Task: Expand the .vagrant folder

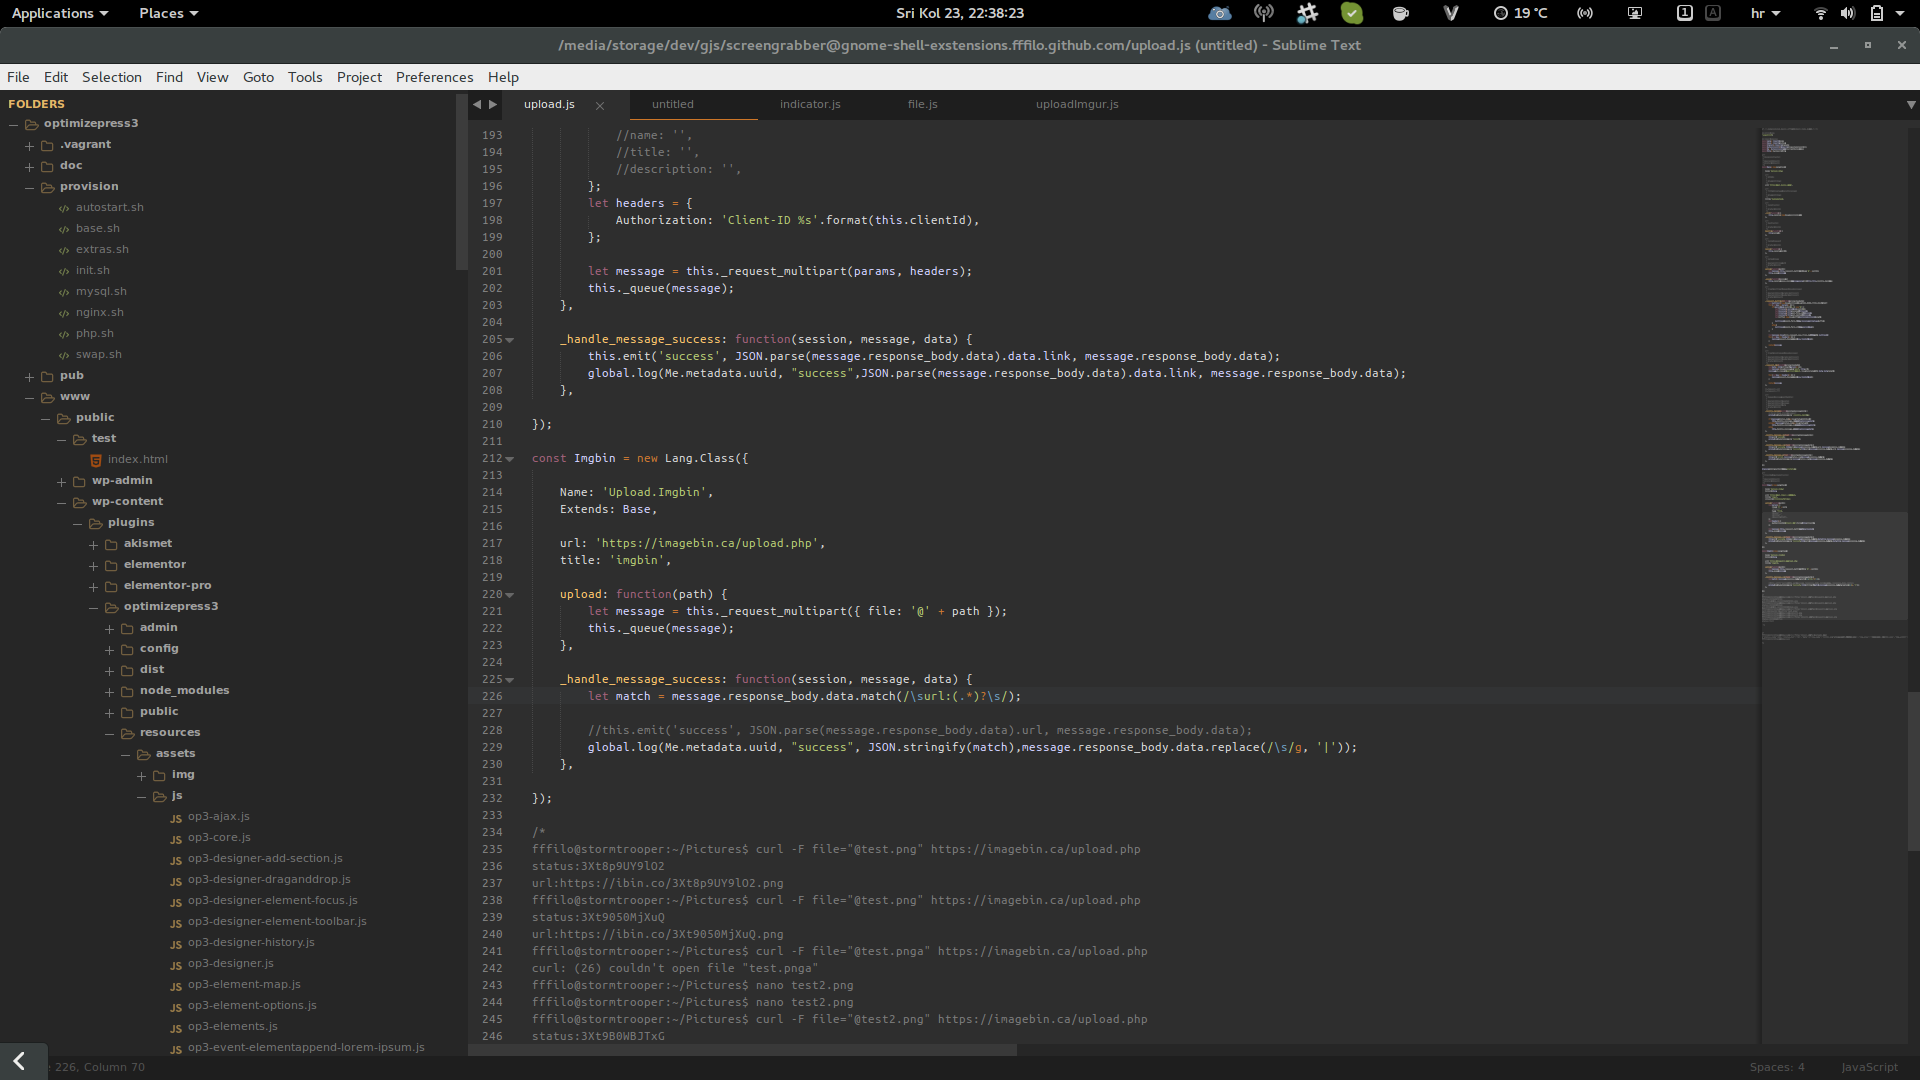Action: (29, 145)
